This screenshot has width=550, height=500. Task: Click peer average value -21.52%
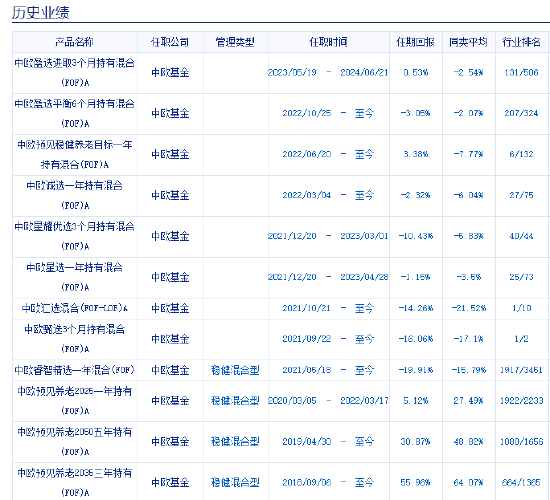coord(469,308)
